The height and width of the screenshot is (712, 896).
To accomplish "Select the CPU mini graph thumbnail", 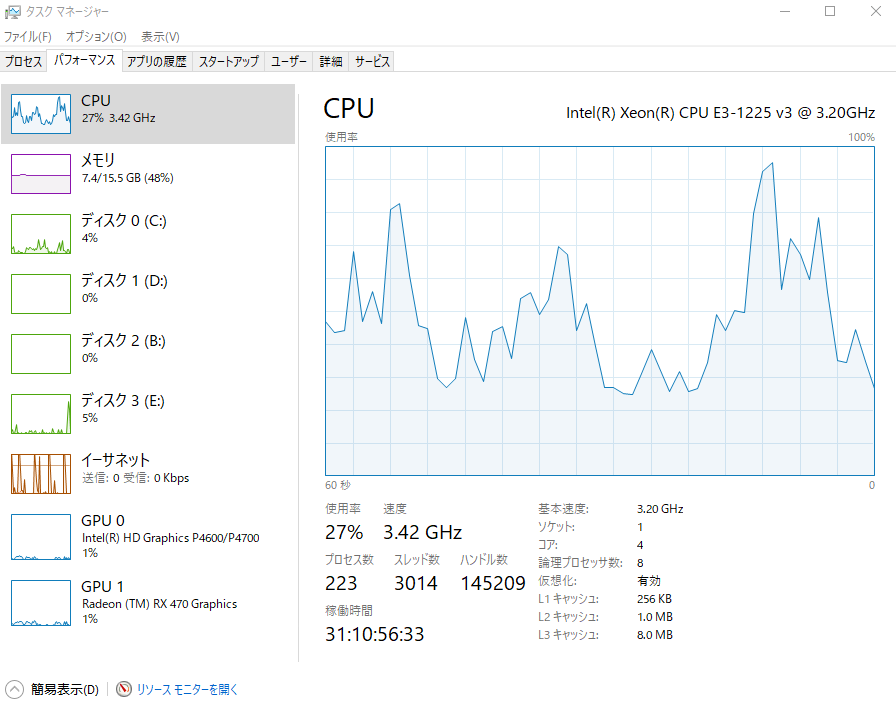I will pyautogui.click(x=41, y=114).
